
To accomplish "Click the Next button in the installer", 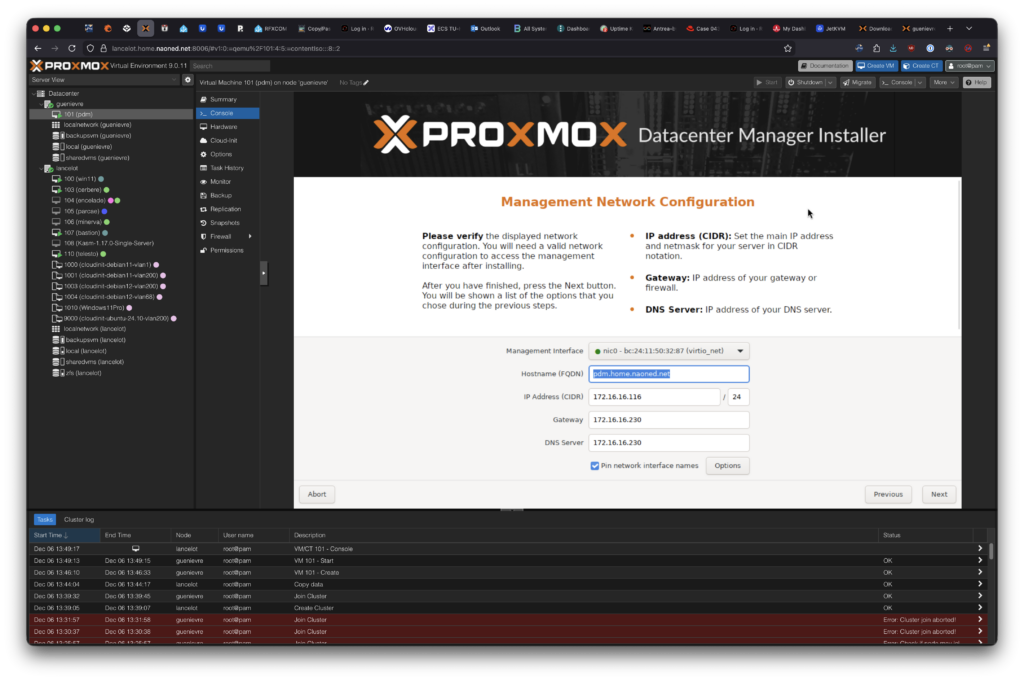I will click(939, 494).
